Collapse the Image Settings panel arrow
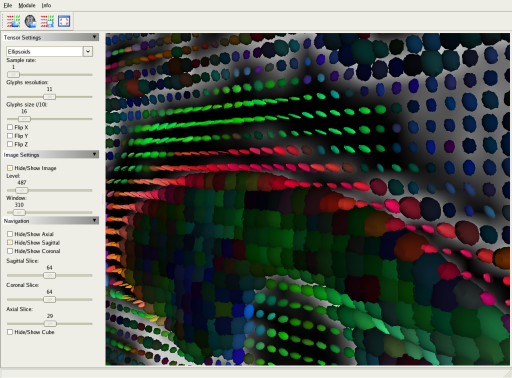 click(95, 154)
